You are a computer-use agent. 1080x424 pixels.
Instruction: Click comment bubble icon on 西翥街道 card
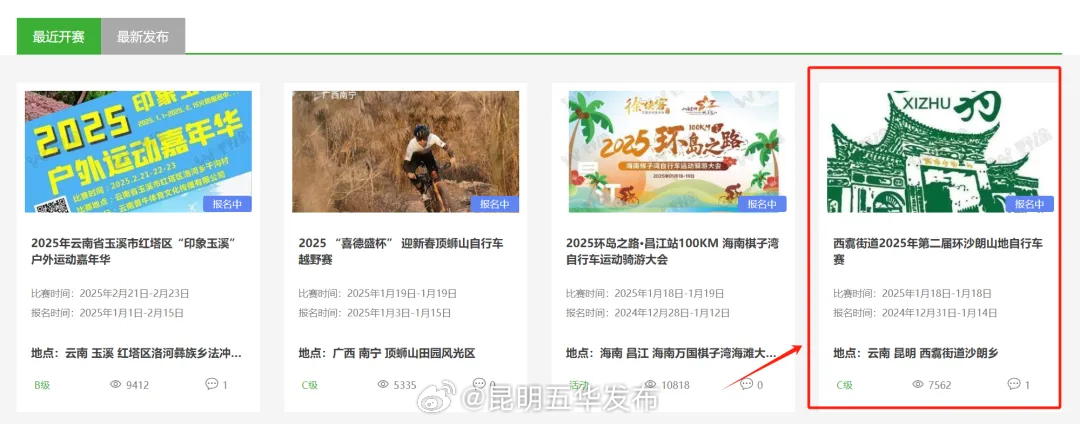point(1014,383)
